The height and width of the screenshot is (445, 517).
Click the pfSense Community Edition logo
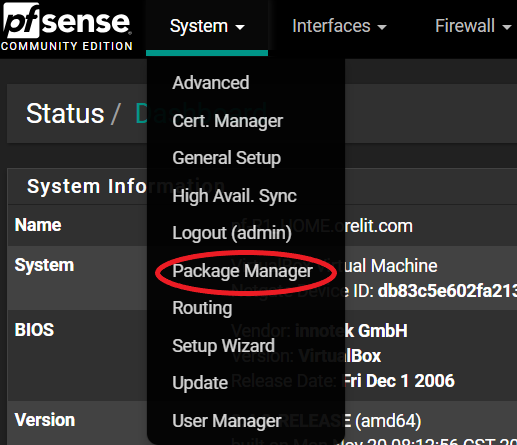[67, 27]
